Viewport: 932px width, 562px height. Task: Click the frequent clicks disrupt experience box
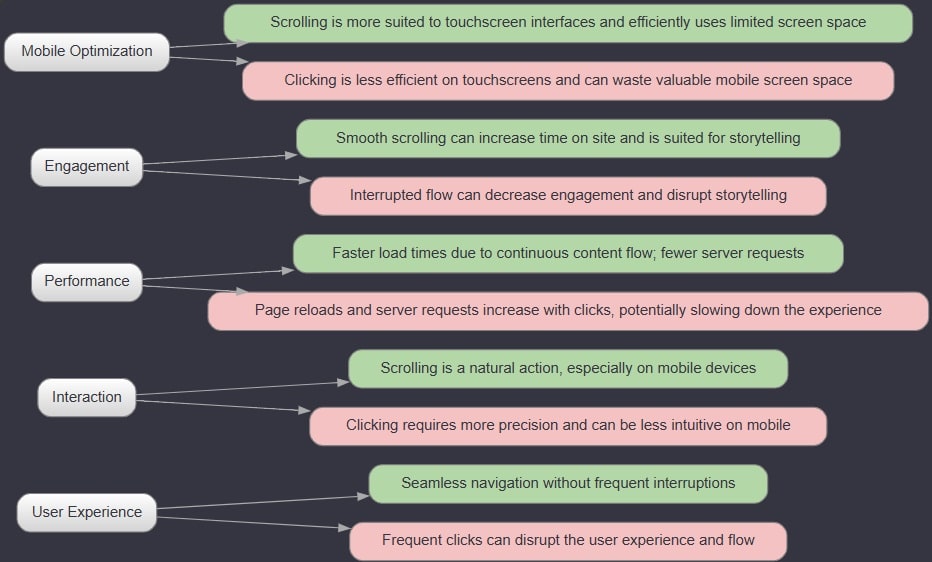click(568, 541)
